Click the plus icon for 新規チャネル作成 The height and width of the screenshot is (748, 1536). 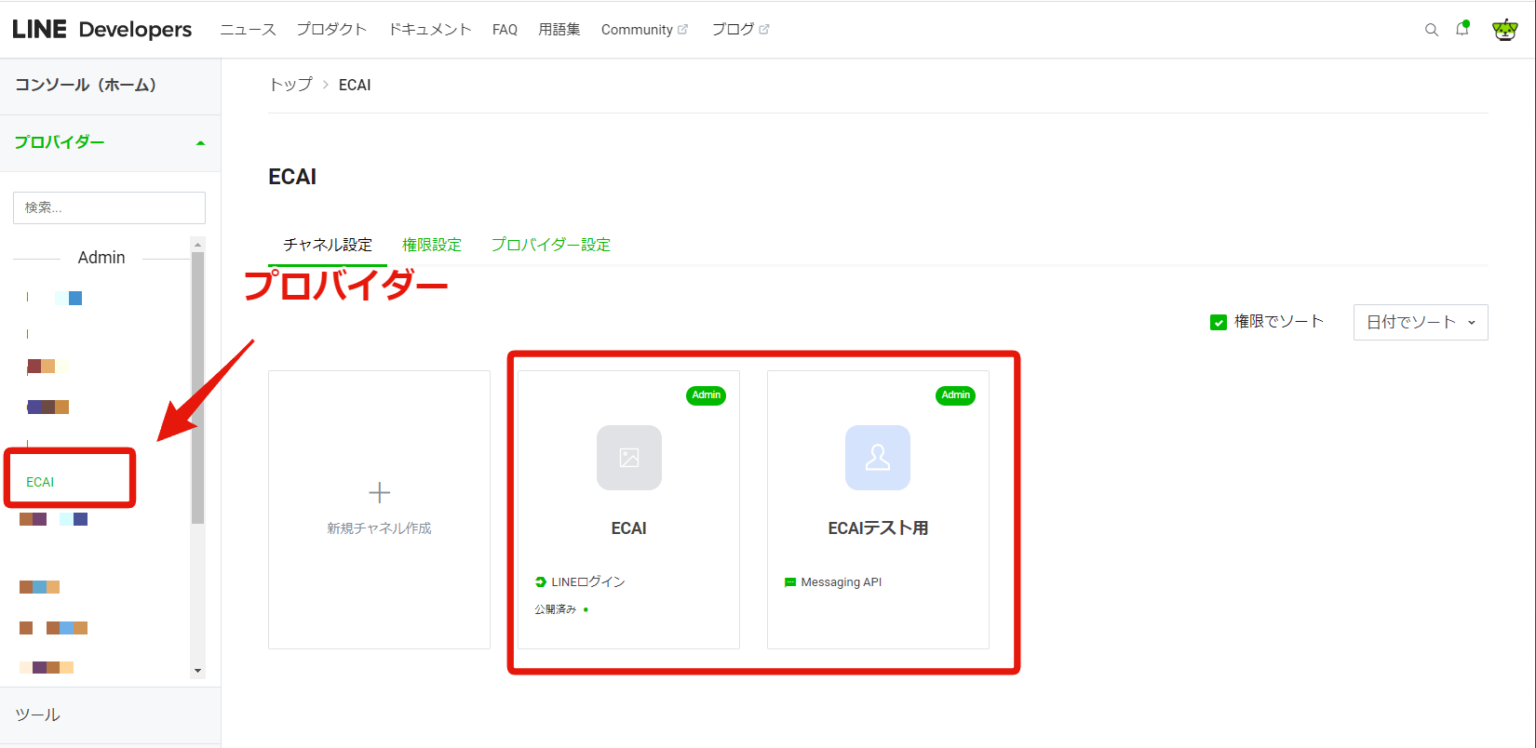(379, 491)
